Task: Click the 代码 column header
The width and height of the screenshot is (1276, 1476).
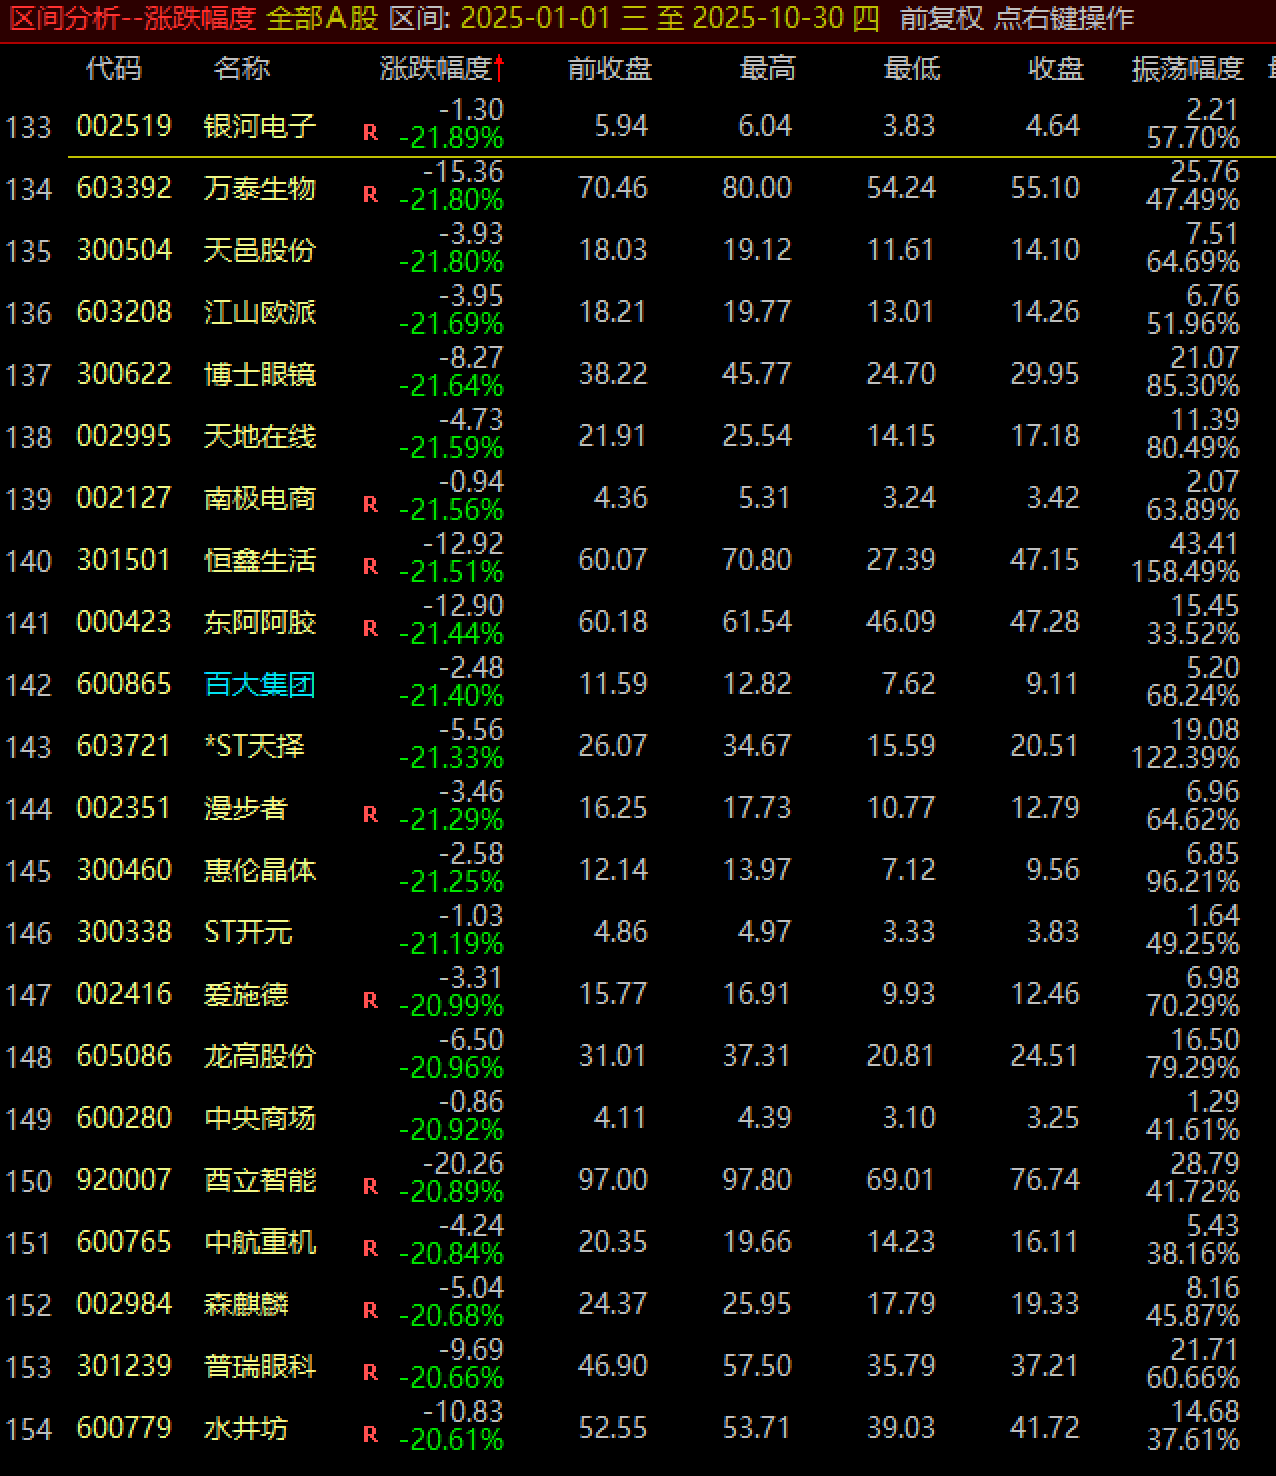Action: click(x=114, y=68)
